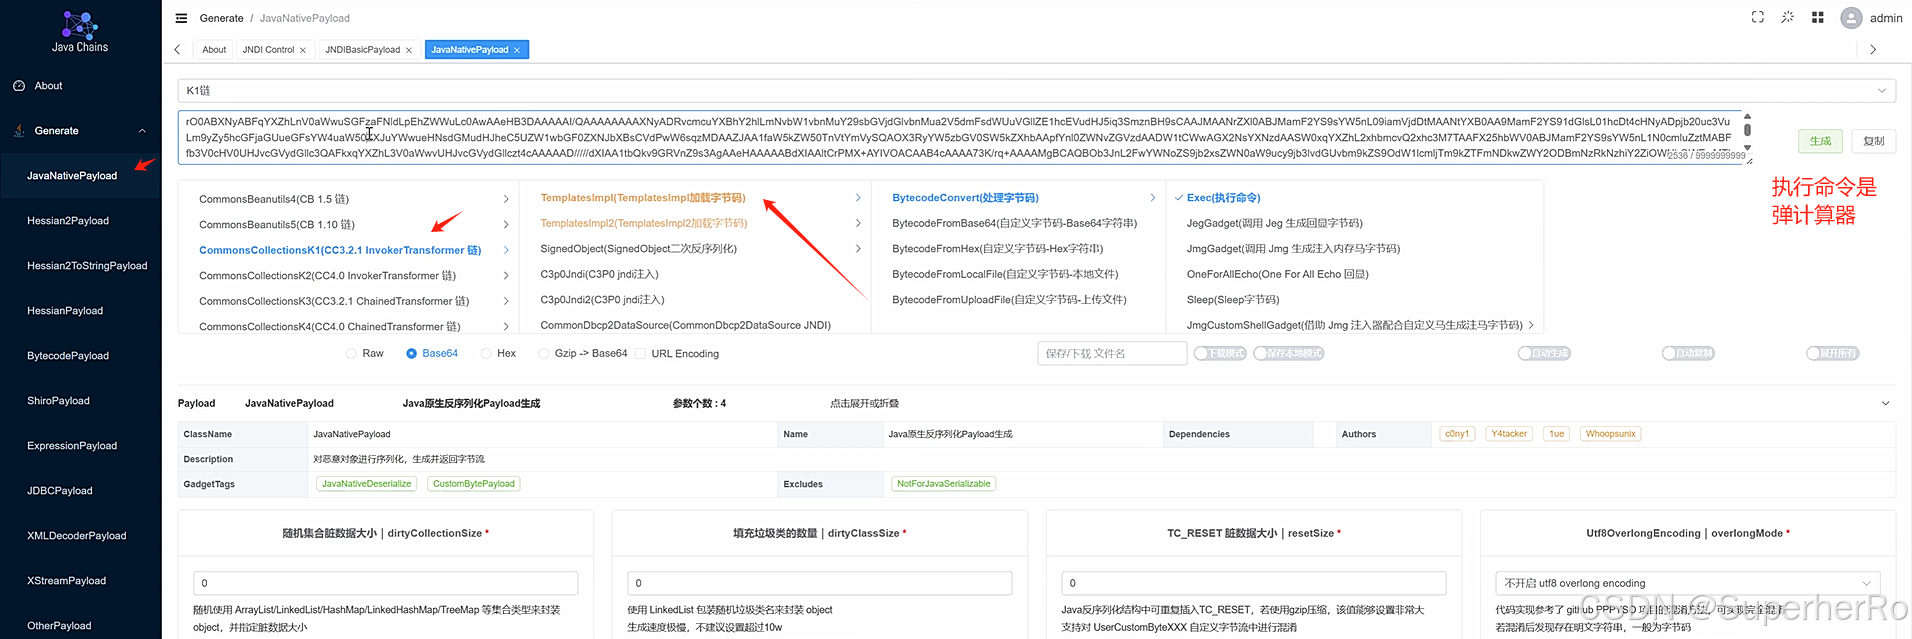Click the resetSize input field
The height and width of the screenshot is (639, 1912).
[1253, 583]
